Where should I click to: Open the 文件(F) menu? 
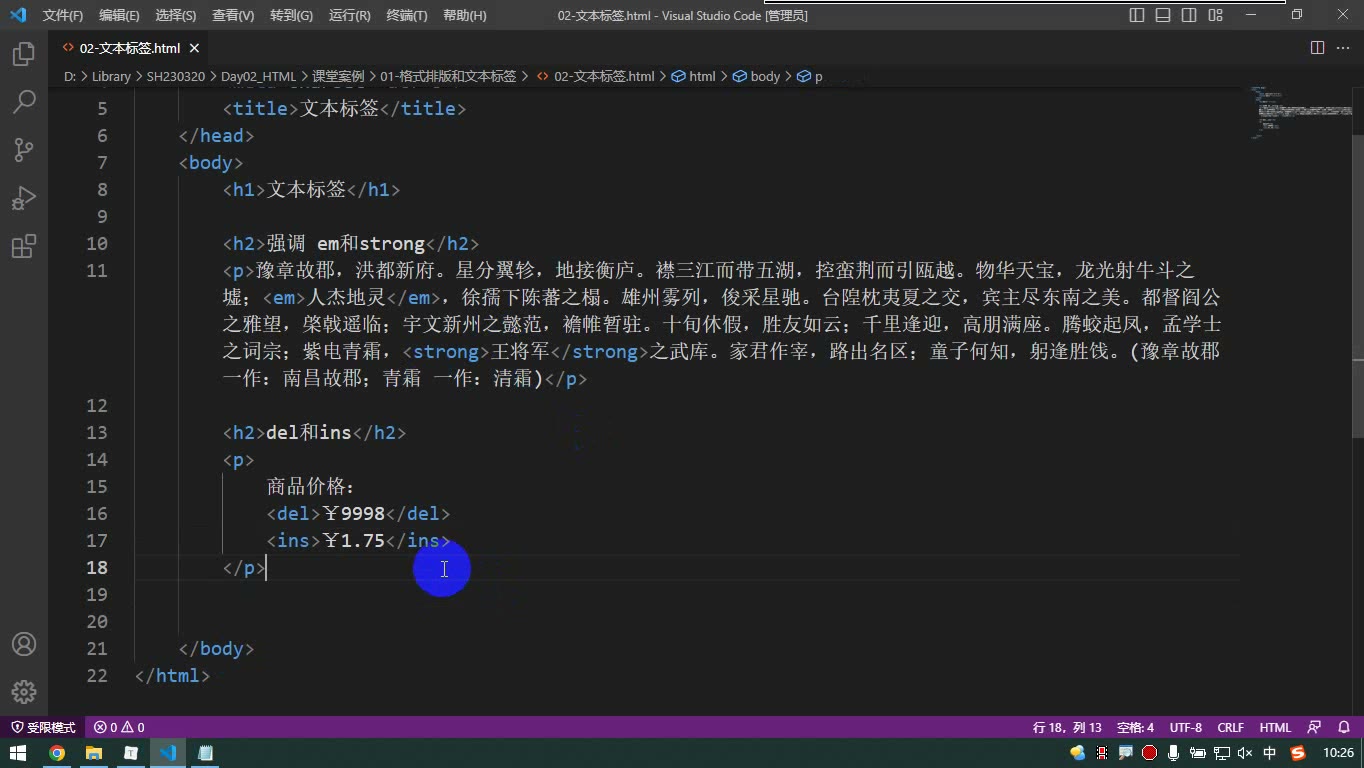coord(62,15)
